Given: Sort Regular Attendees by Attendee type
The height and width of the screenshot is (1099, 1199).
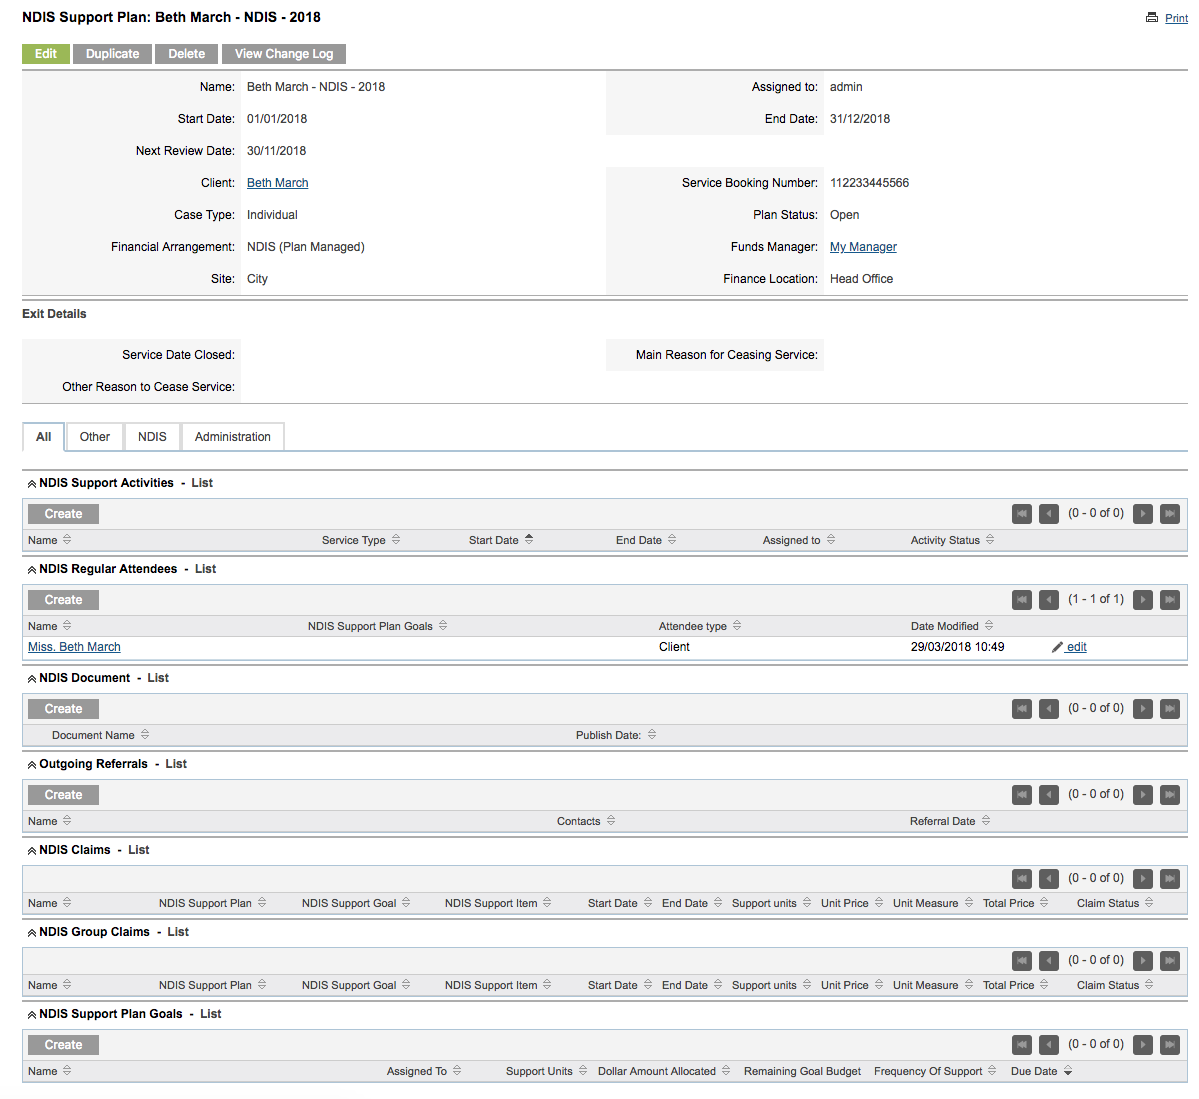Looking at the screenshot, I should pyautogui.click(x=700, y=626).
